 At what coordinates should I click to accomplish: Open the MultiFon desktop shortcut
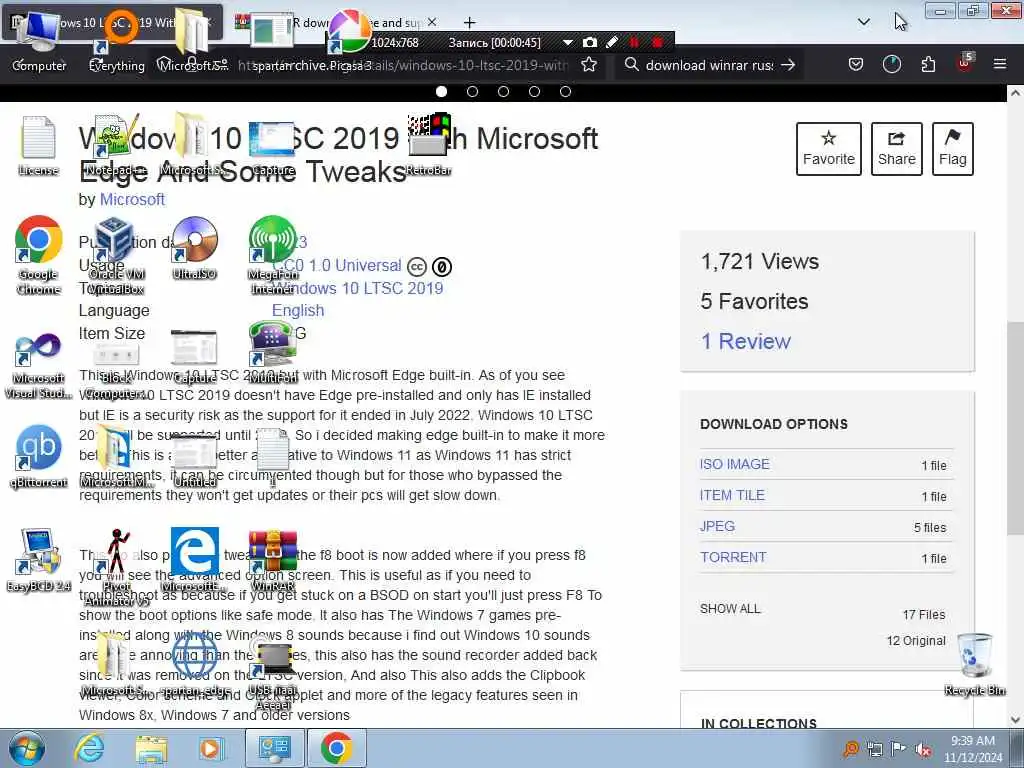coord(273,353)
